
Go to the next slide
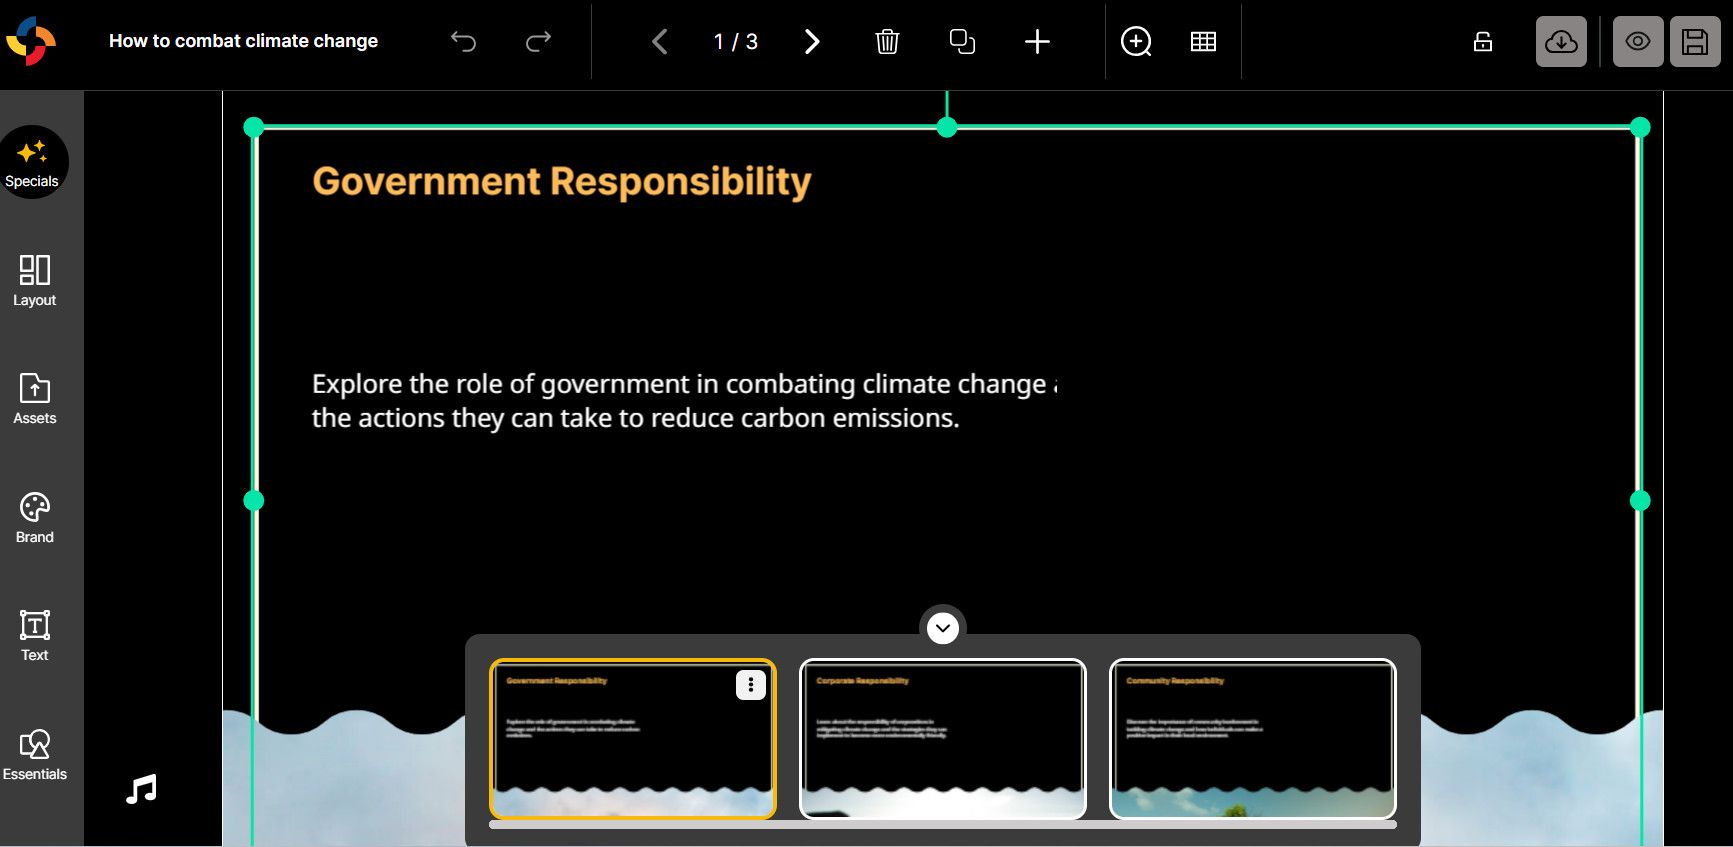point(812,41)
